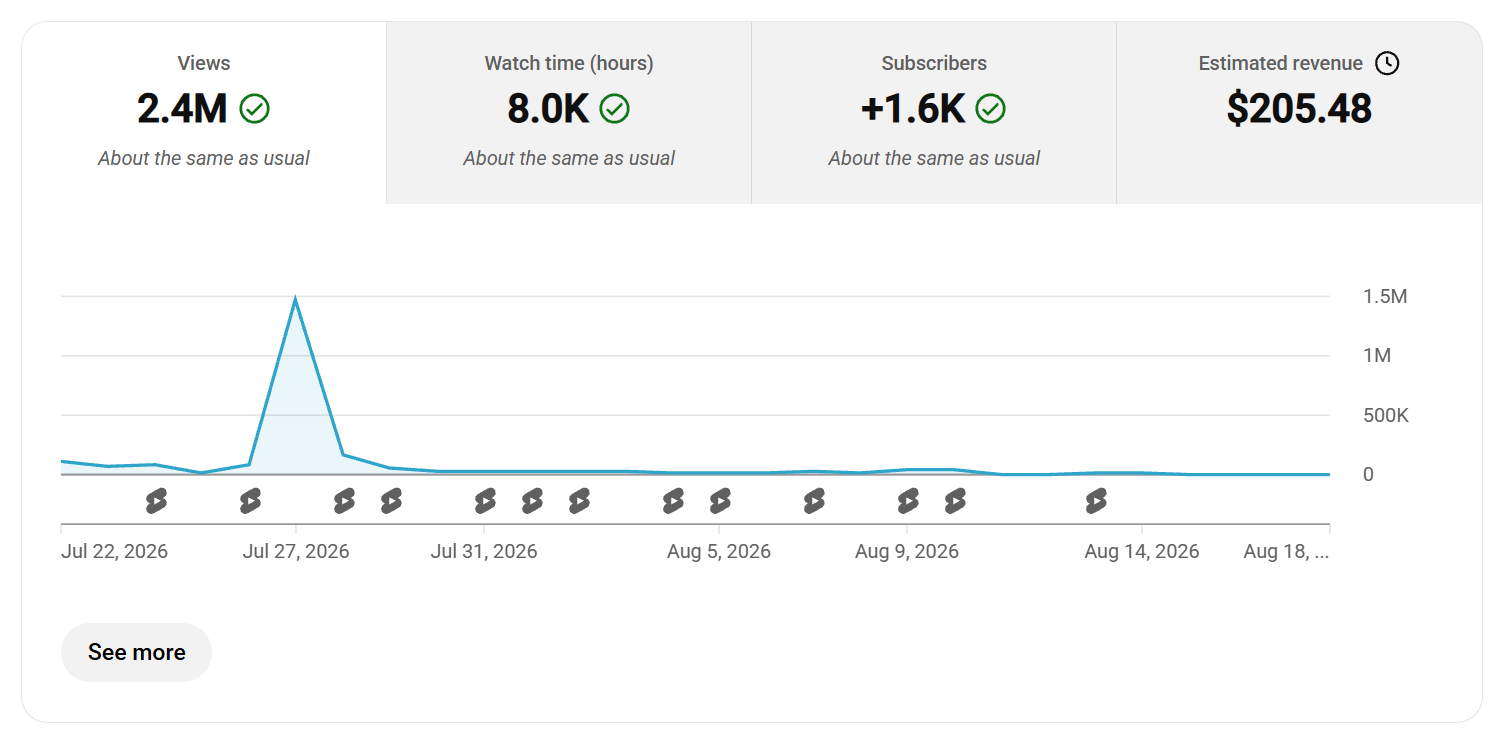Screen dimensions: 1501x741
Task: Click the 1.5M axis label
Action: 1385,297
